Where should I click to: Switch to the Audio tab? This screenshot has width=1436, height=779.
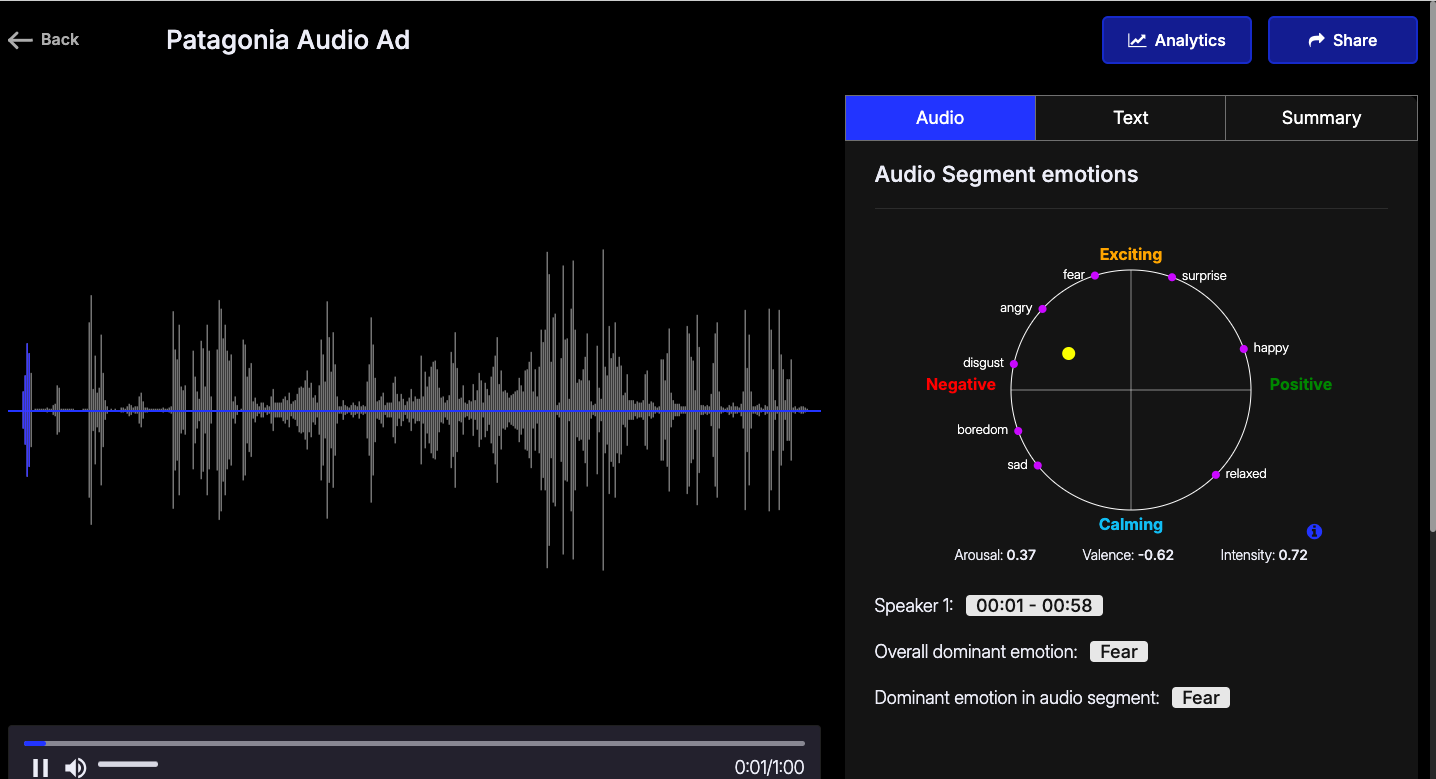point(940,118)
